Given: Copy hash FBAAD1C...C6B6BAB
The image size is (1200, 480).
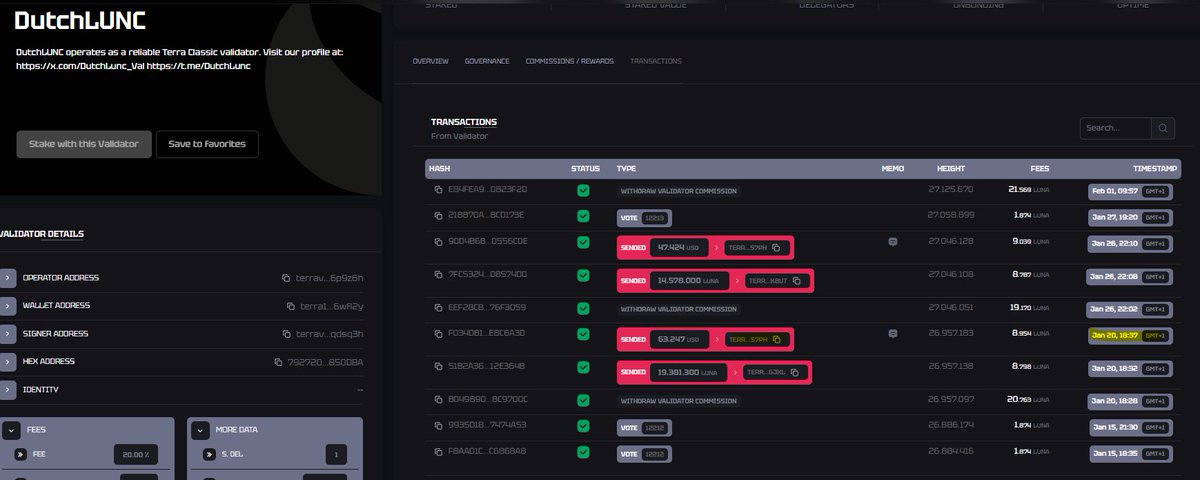Looking at the screenshot, I should (x=438, y=452).
